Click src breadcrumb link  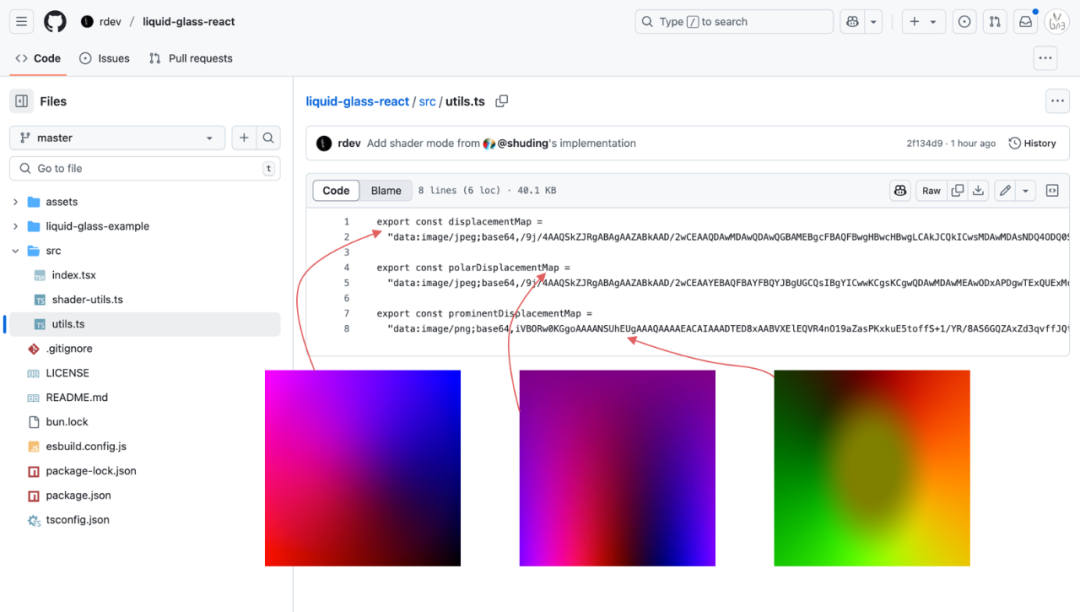click(427, 101)
